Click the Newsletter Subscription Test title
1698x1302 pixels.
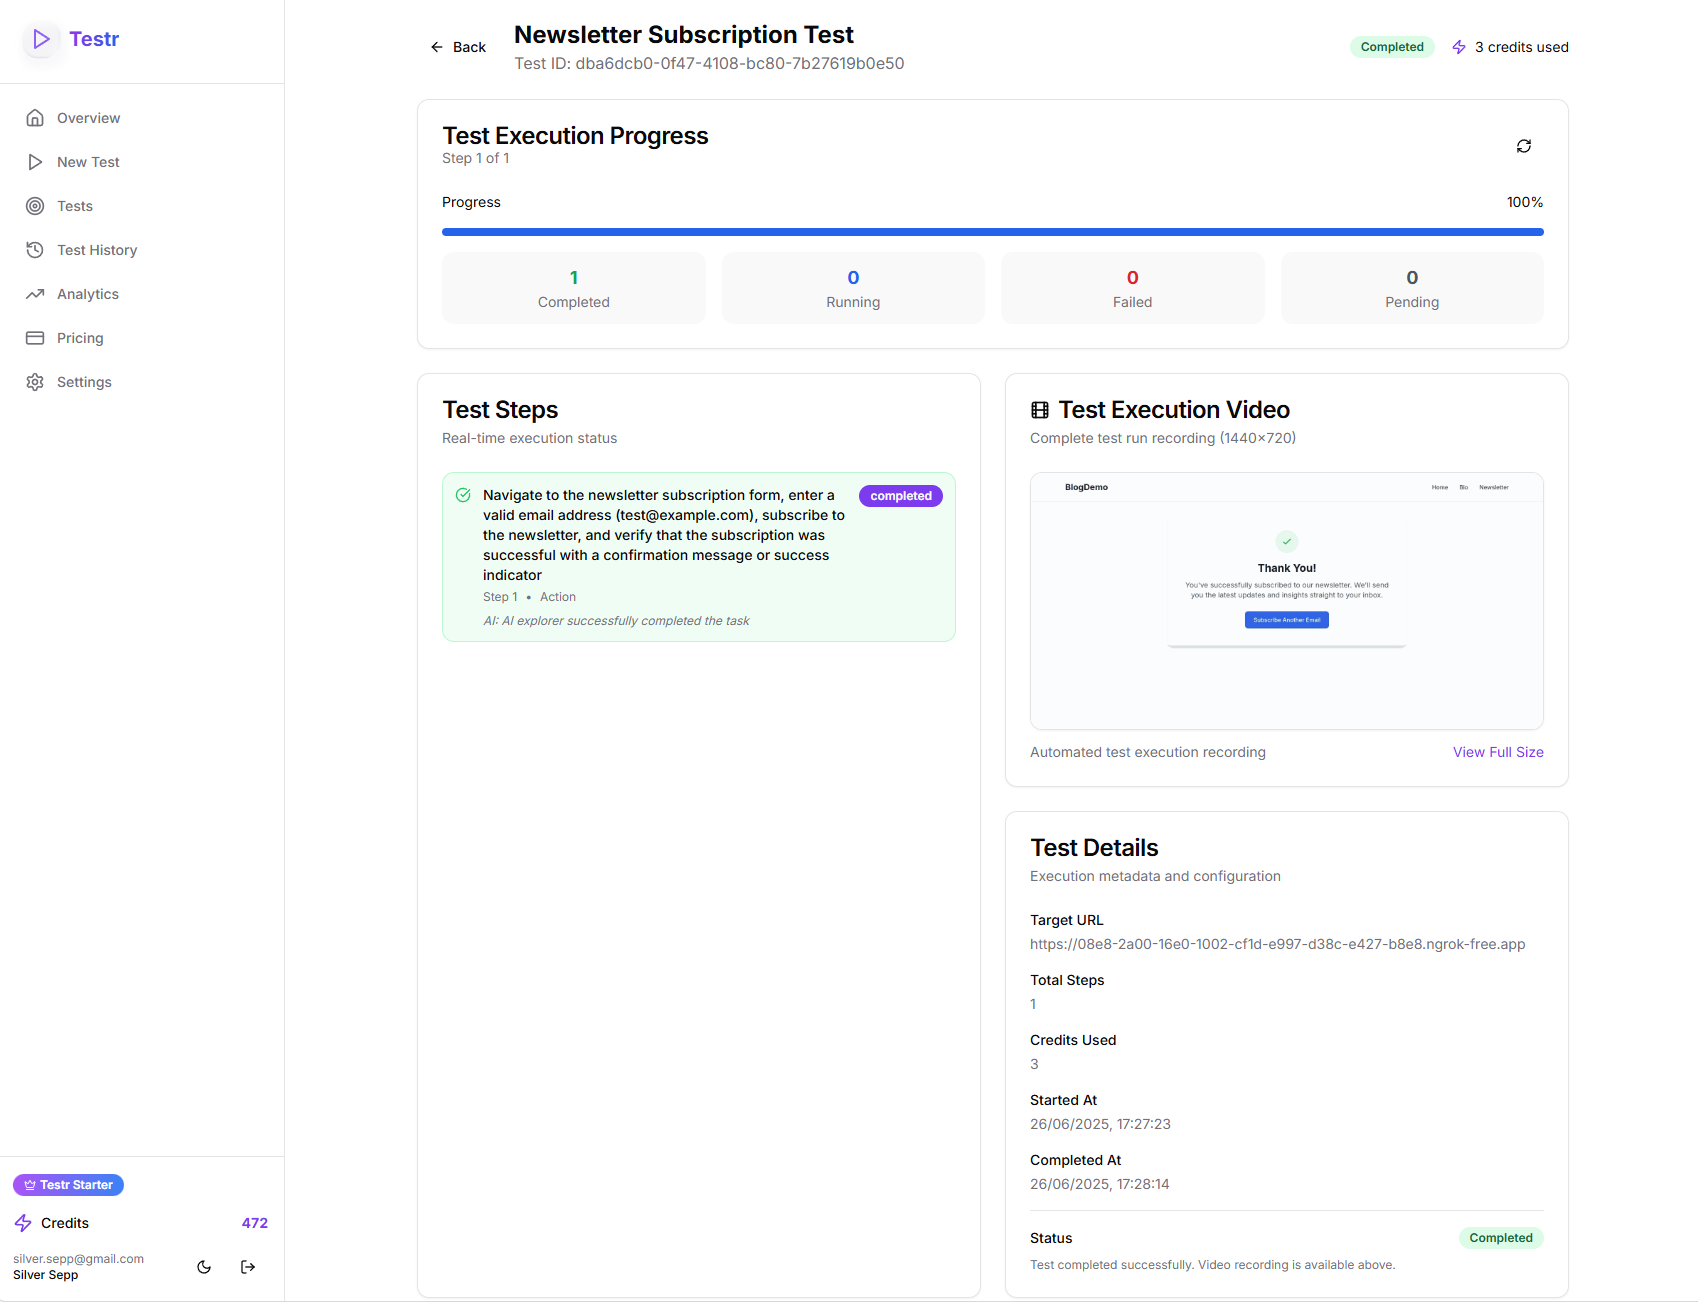[684, 35]
